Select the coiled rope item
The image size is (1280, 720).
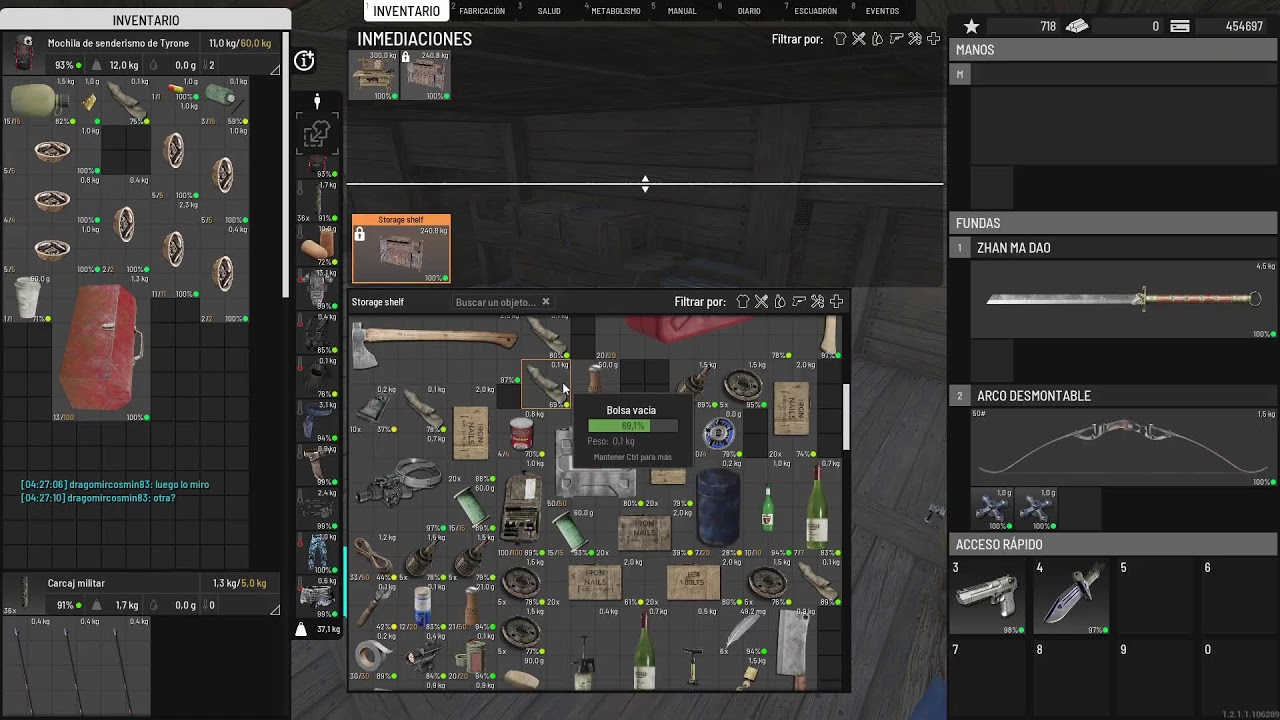pyautogui.click(x=374, y=553)
